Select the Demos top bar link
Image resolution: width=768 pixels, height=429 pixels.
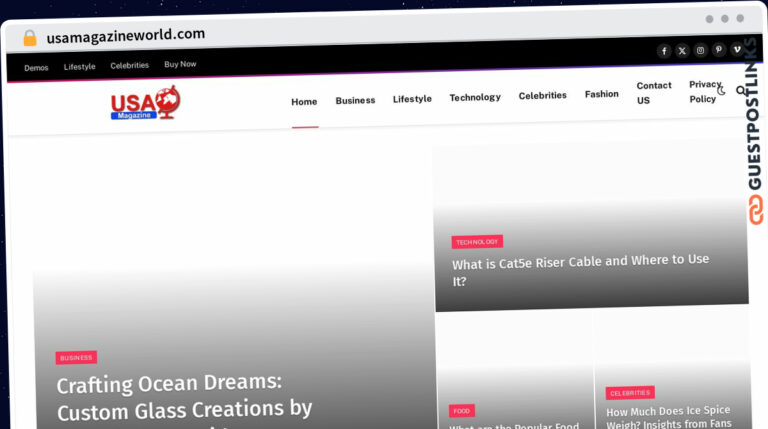pos(36,68)
